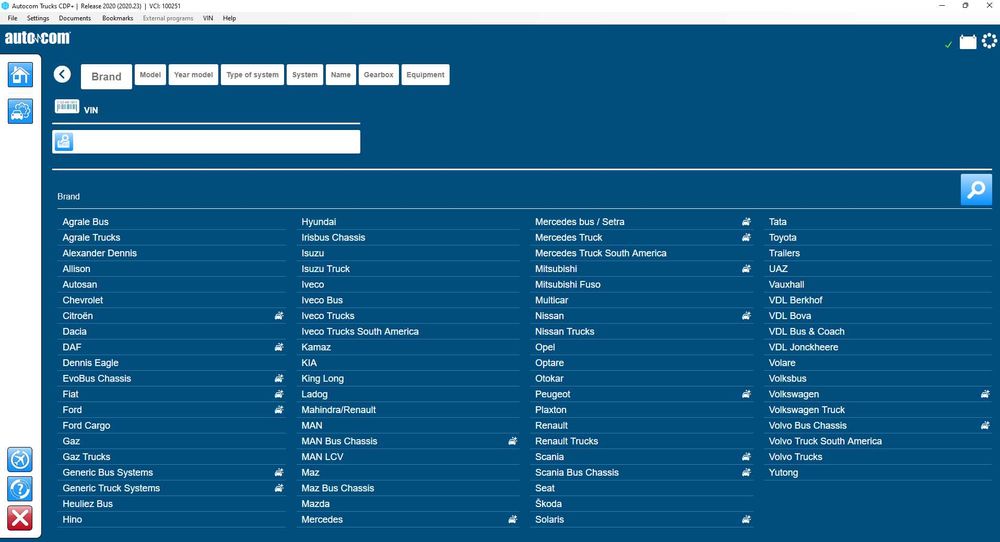Screen dimensions: 1000x542
Task: Click the red X exit icon
Action: pyautogui.click(x=20, y=518)
